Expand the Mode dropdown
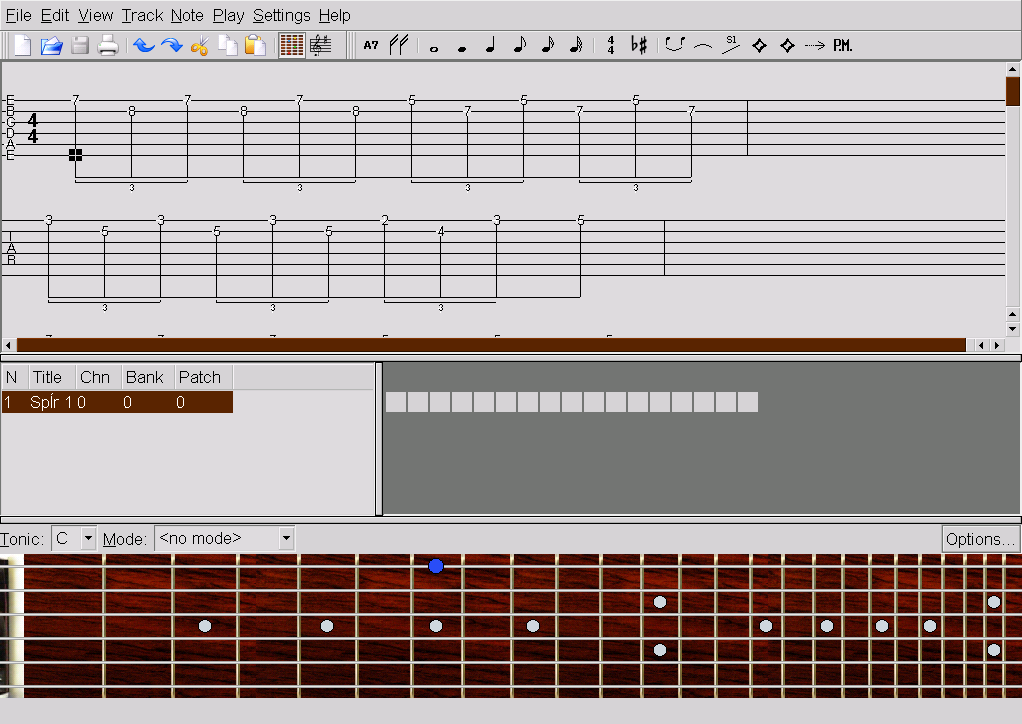Image resolution: width=1022 pixels, height=724 pixels. pyautogui.click(x=286, y=539)
